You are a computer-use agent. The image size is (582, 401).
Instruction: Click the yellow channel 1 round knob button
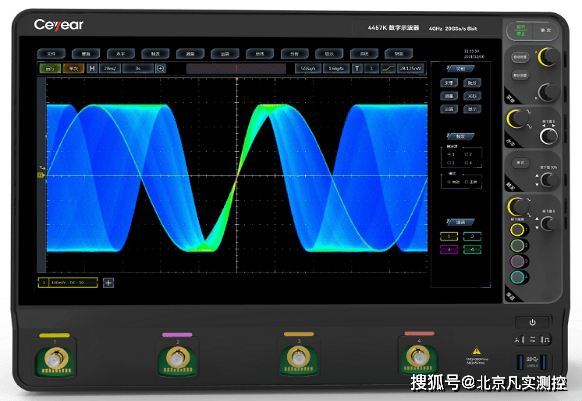(517, 230)
